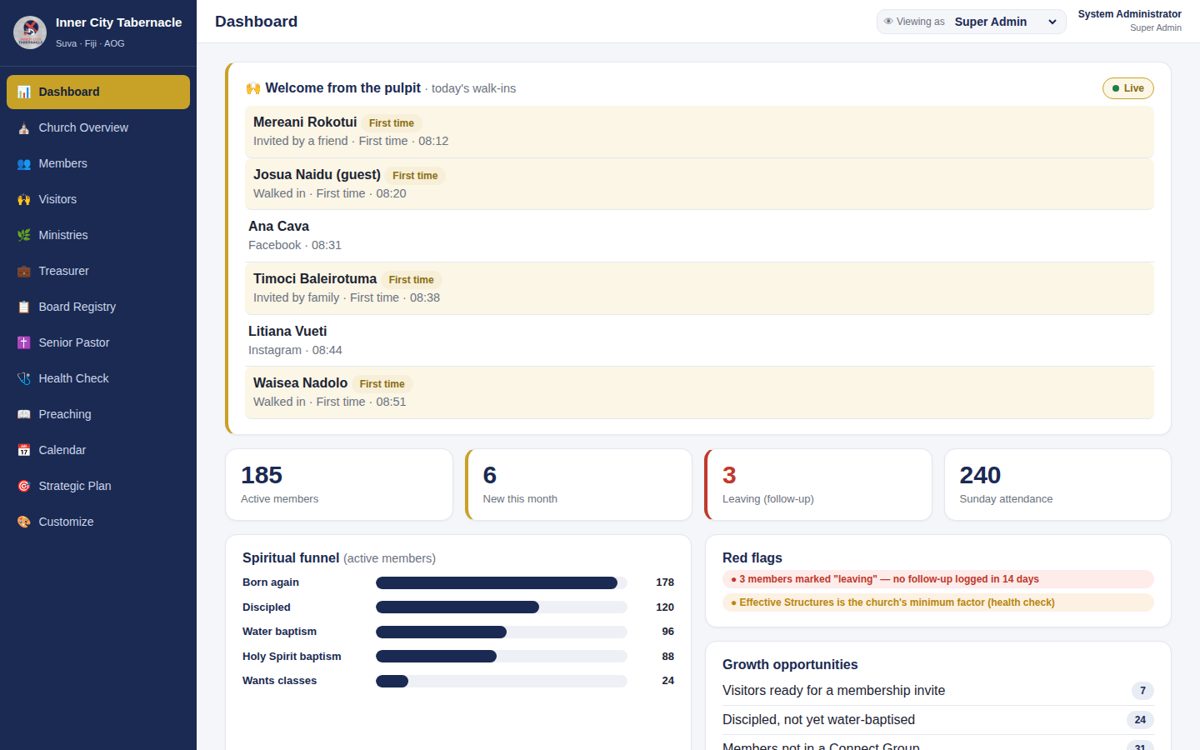The image size is (1200, 750).
Task: Click the Born again progress bar
Action: (x=501, y=583)
